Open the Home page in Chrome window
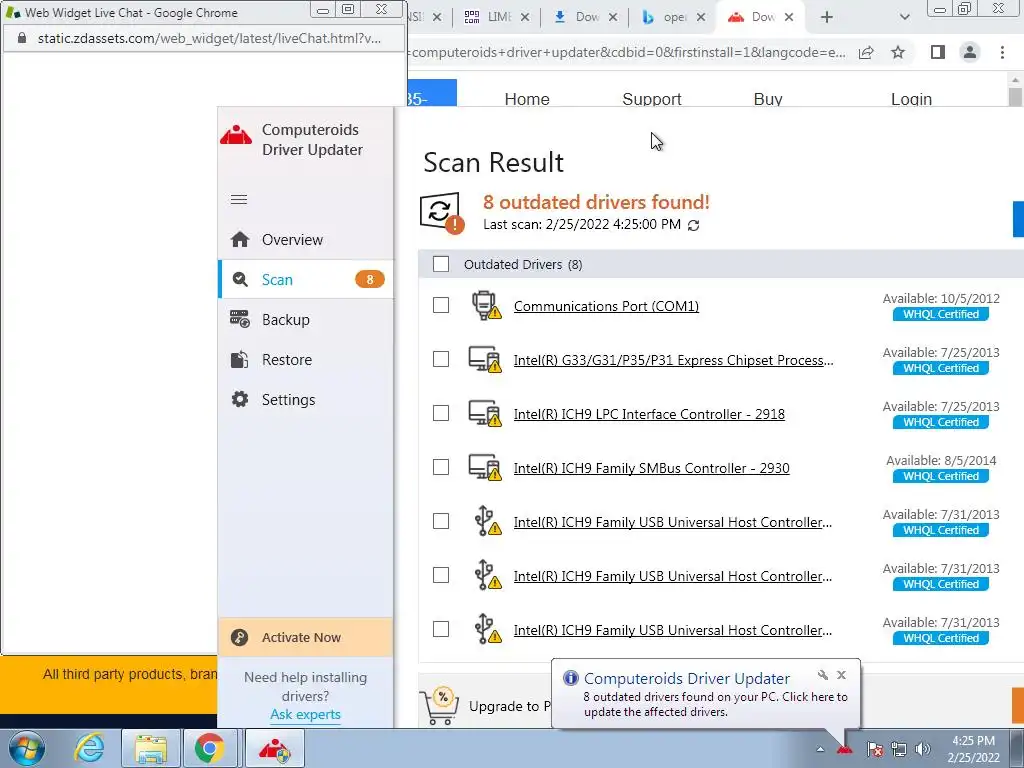Screen dimensions: 1024x768 527,99
